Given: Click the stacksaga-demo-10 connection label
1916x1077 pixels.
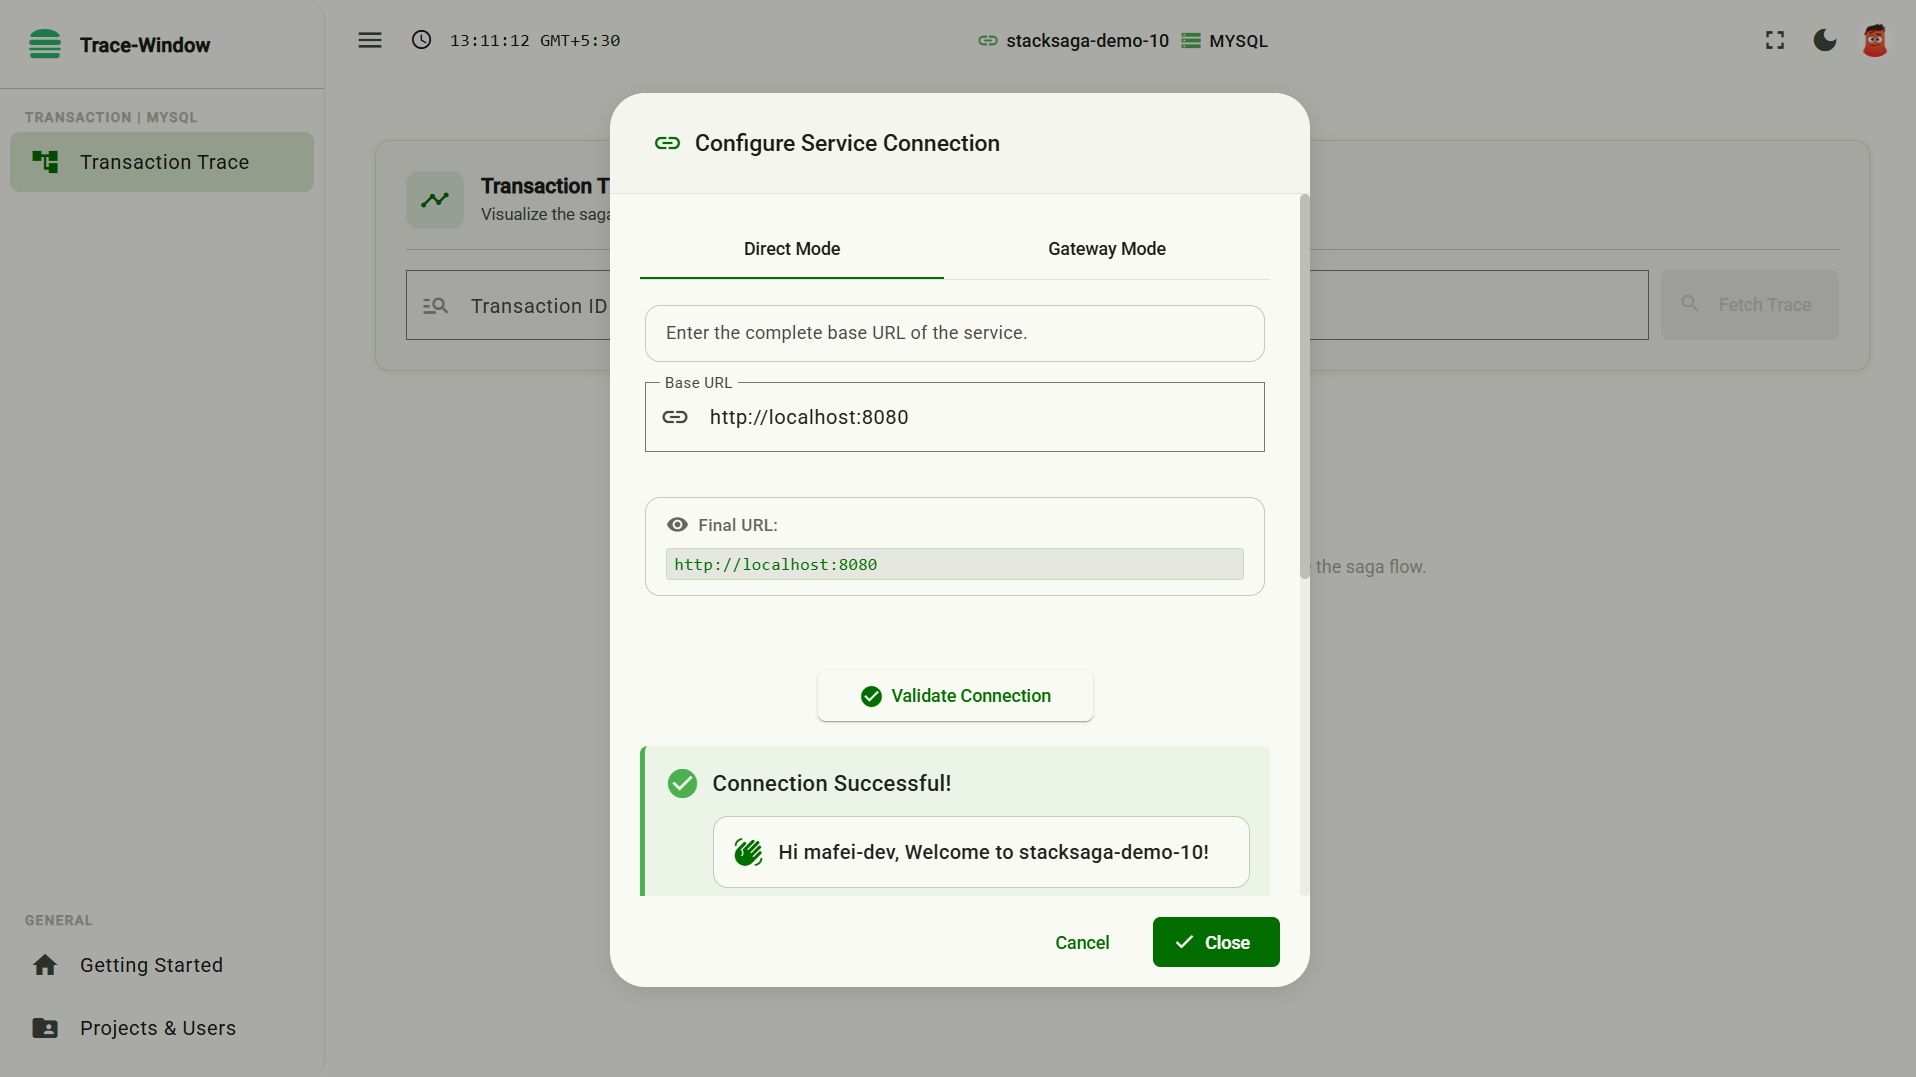Looking at the screenshot, I should click(x=1087, y=41).
